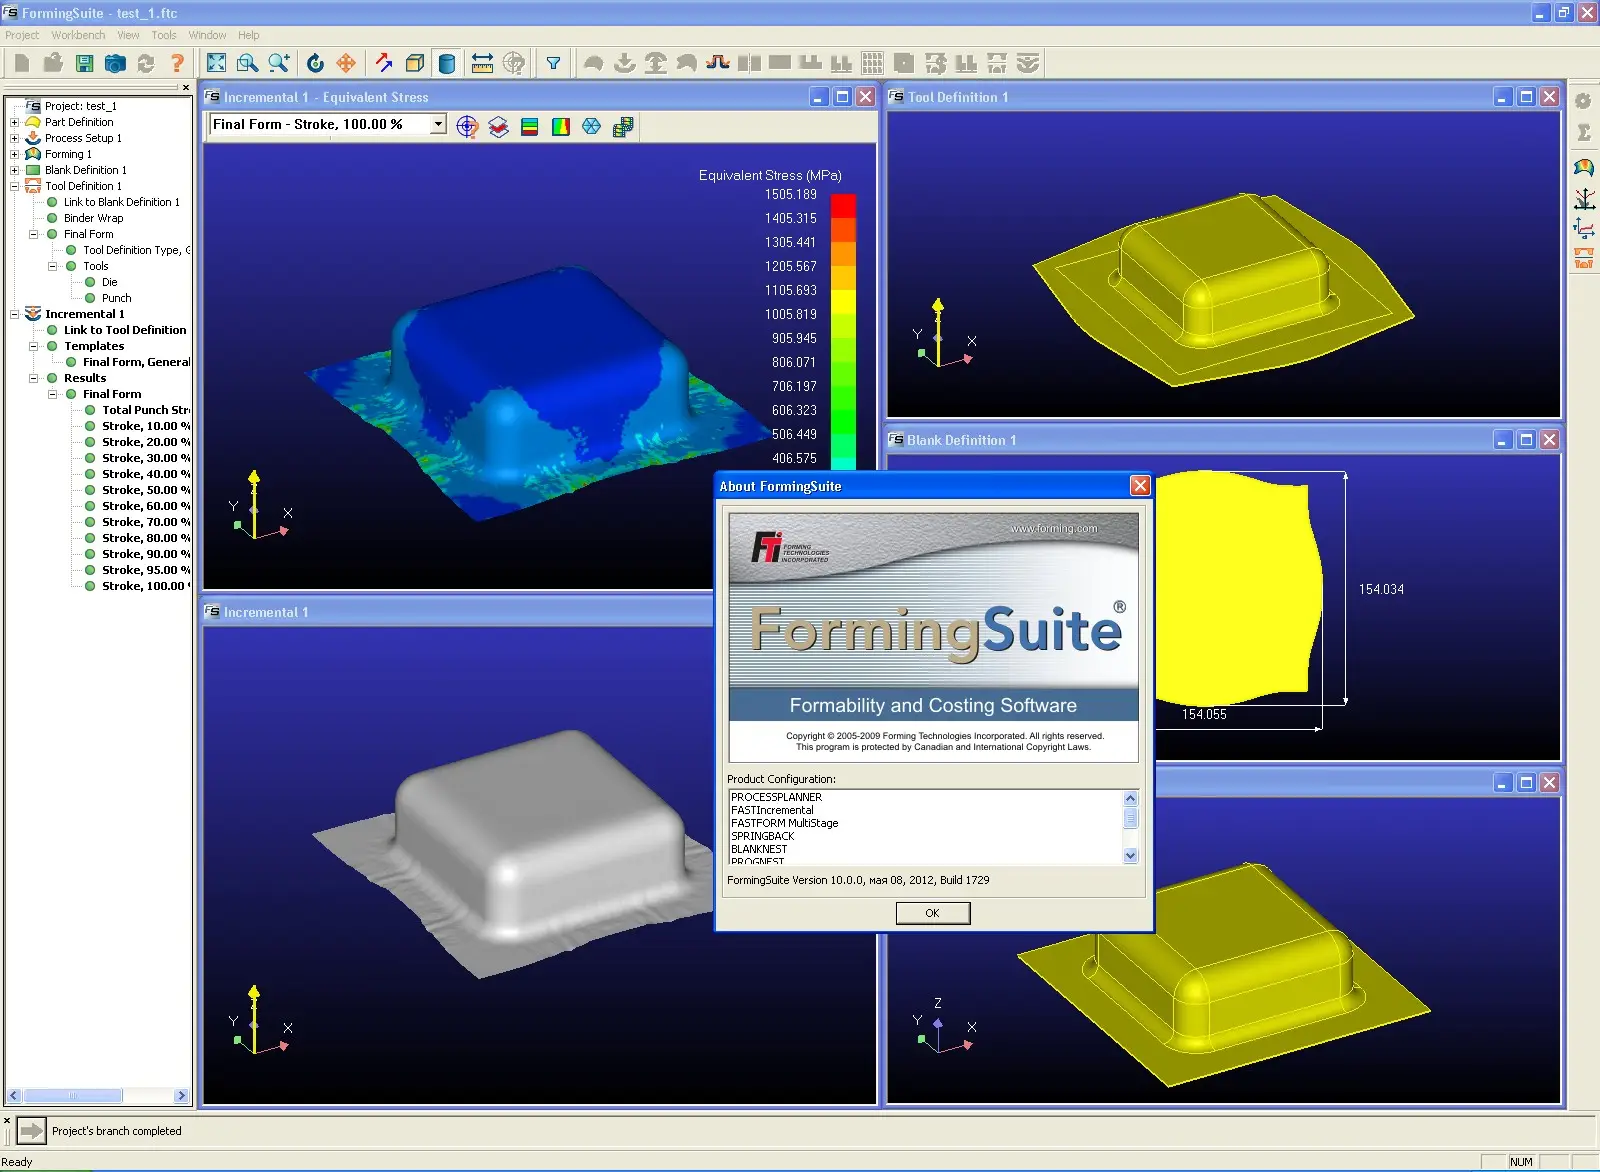The image size is (1600, 1172).
Task: Select the Rotate view tool
Action: coord(315,63)
